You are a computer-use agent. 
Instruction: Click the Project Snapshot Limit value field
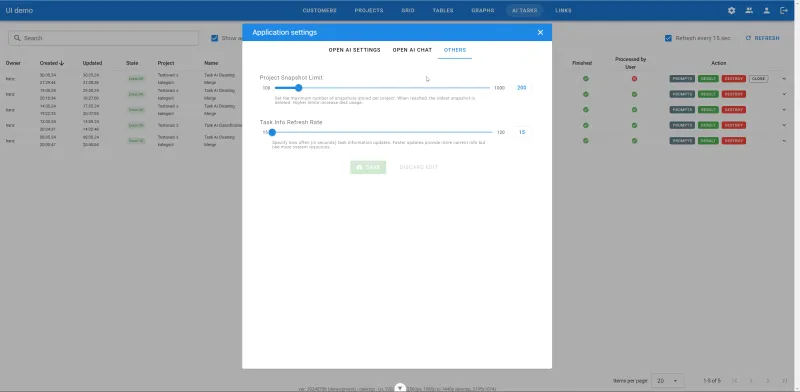[521, 88]
